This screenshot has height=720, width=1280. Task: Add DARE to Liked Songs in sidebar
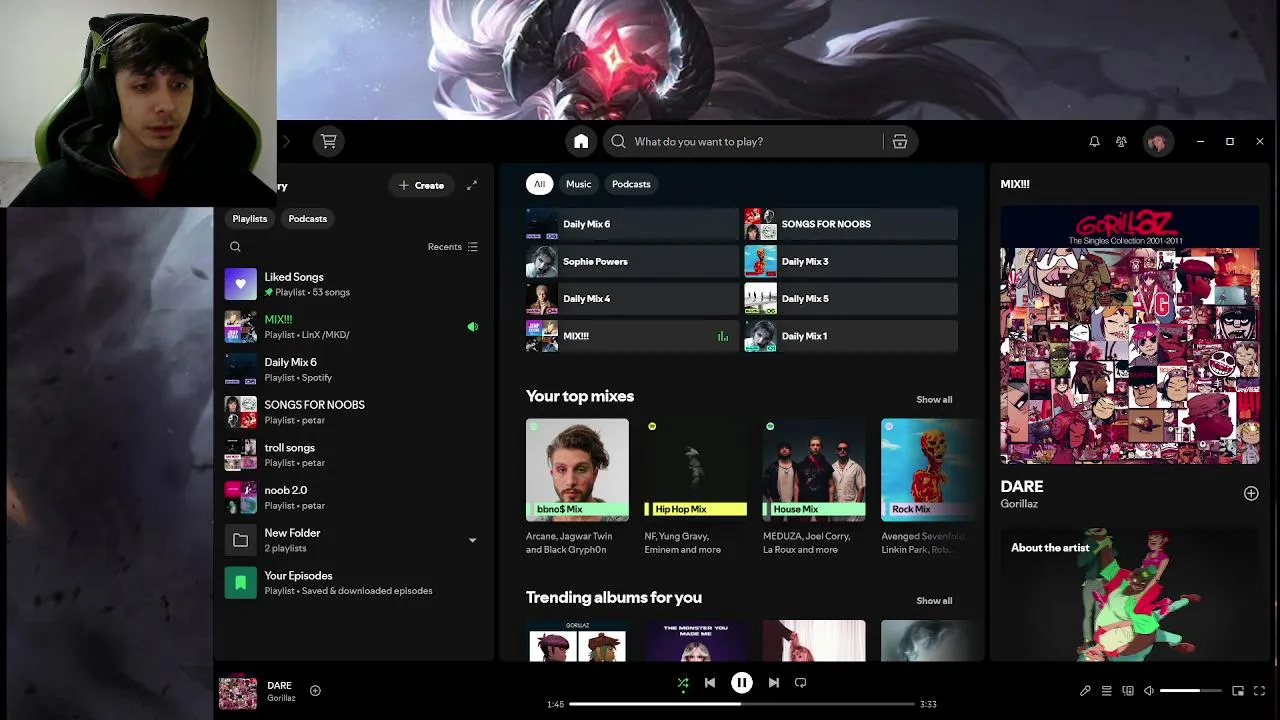tap(1251, 493)
